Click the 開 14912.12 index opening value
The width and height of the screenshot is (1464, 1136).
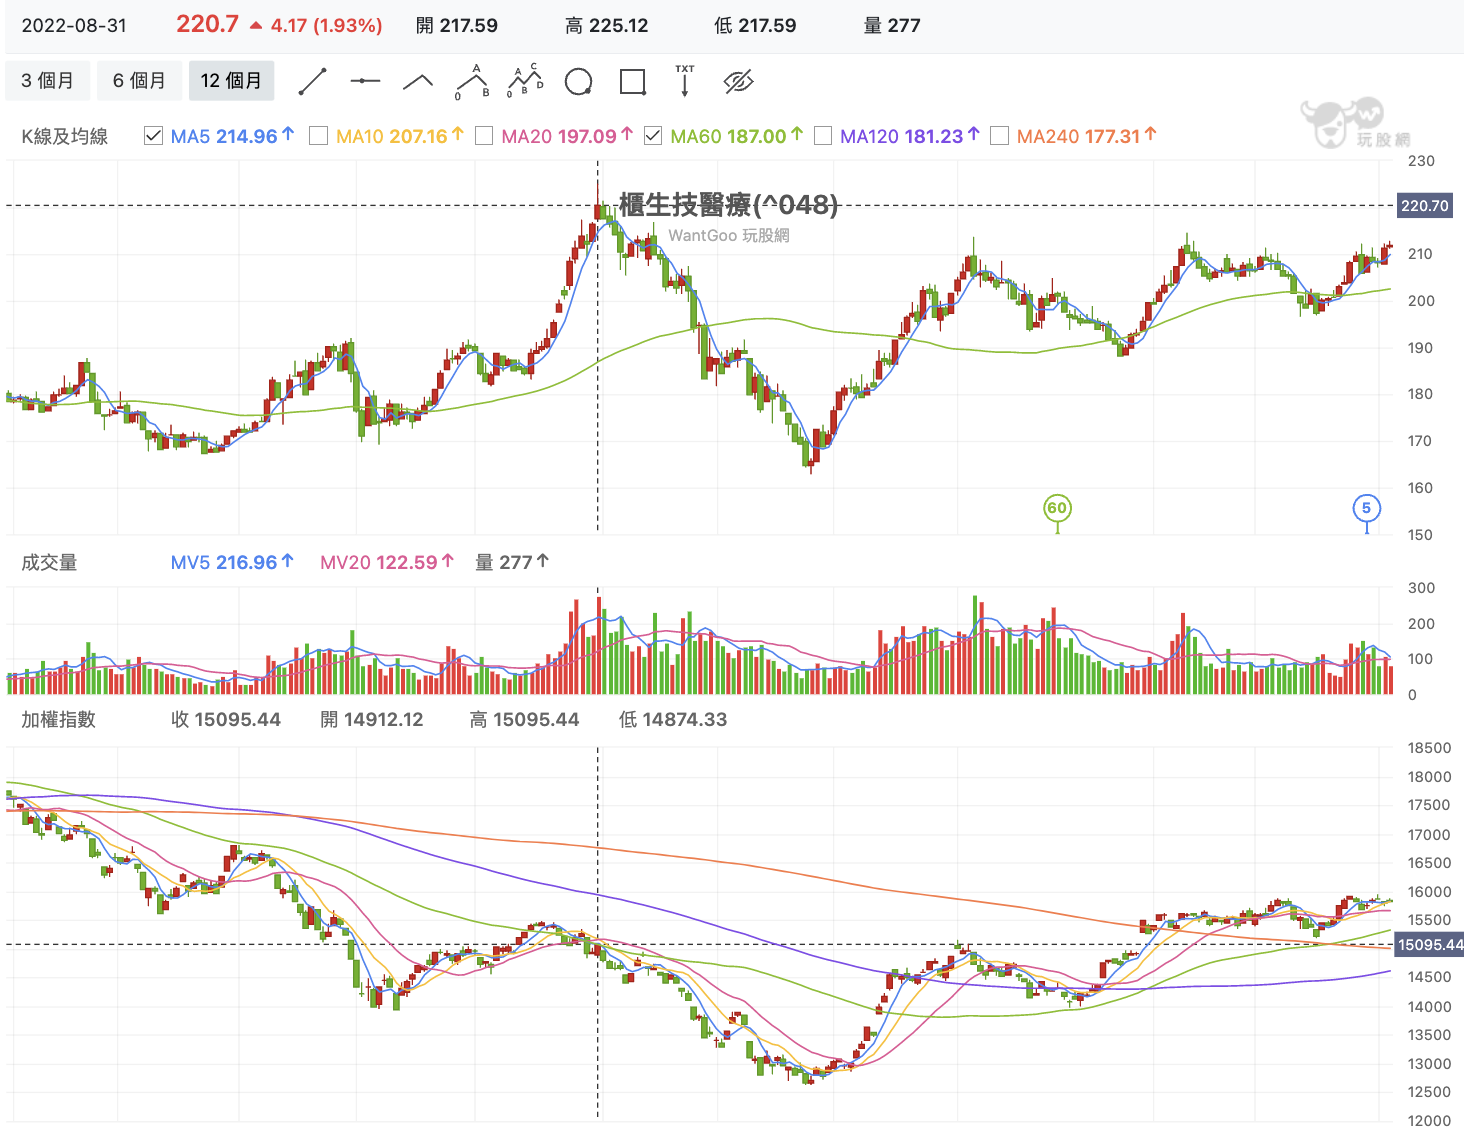[x=372, y=720]
